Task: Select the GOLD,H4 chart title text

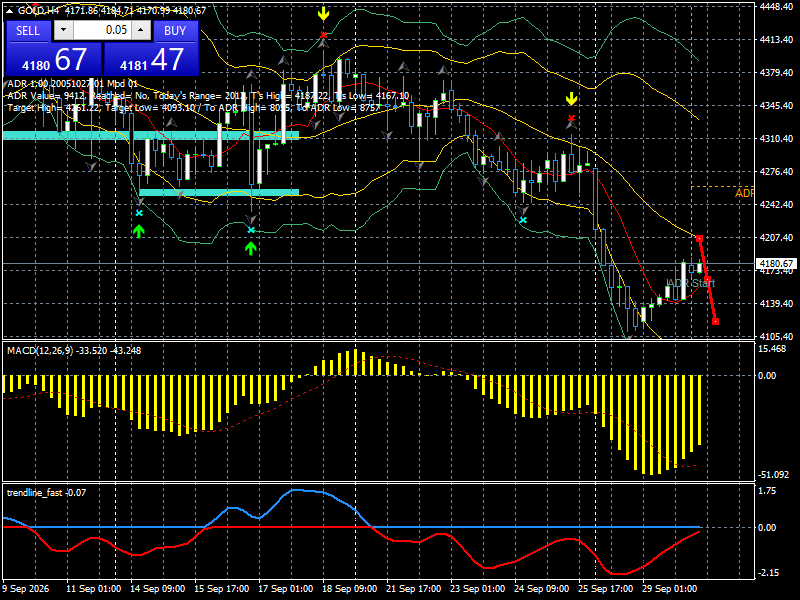Action: tap(39, 10)
